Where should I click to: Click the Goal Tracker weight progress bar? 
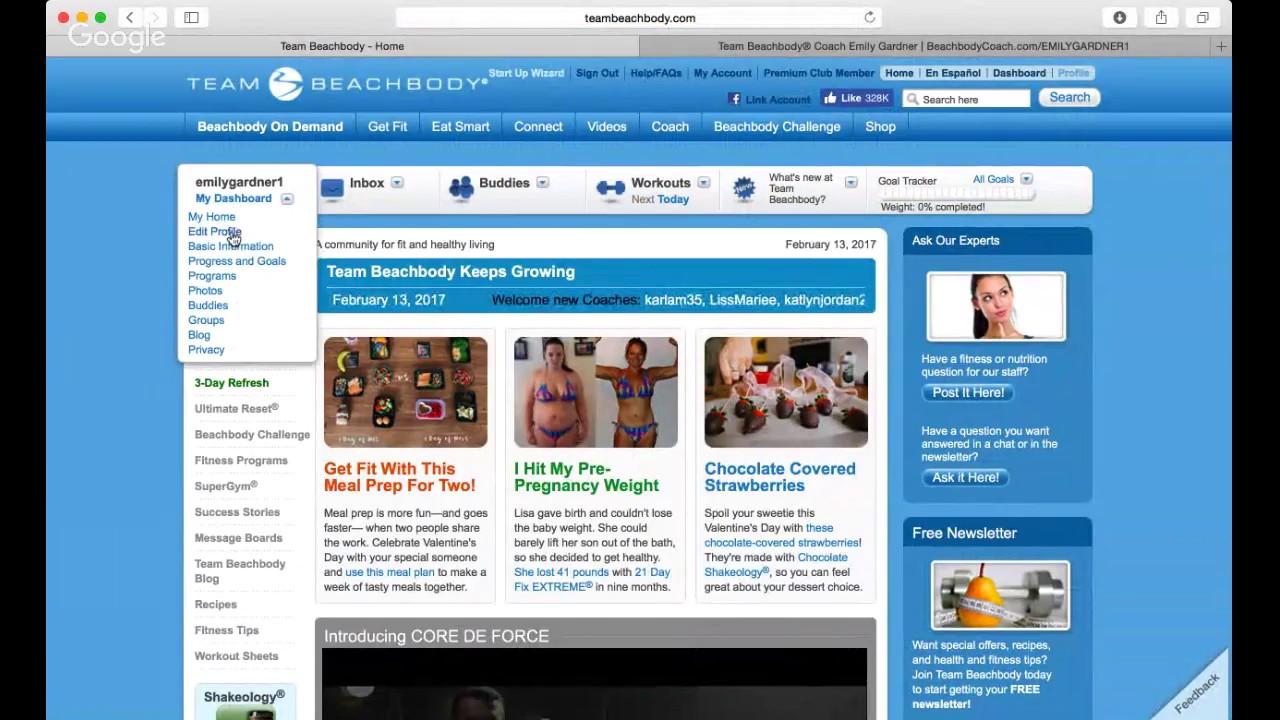click(x=957, y=194)
